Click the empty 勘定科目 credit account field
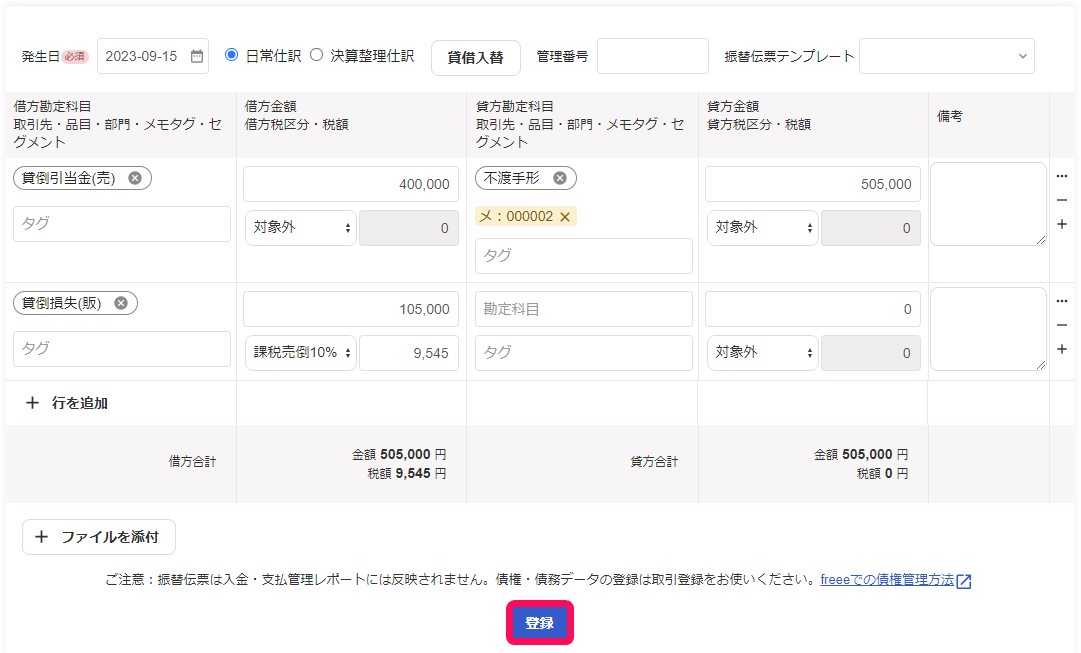 tap(584, 309)
